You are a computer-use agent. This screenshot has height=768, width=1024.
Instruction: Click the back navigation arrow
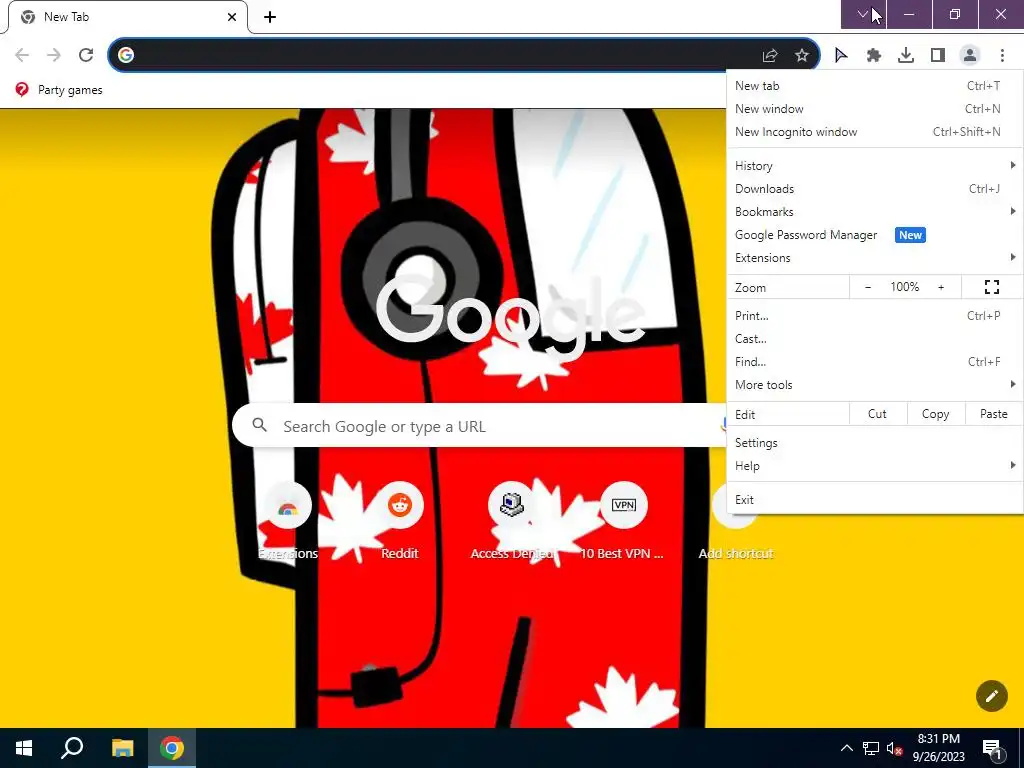22,55
